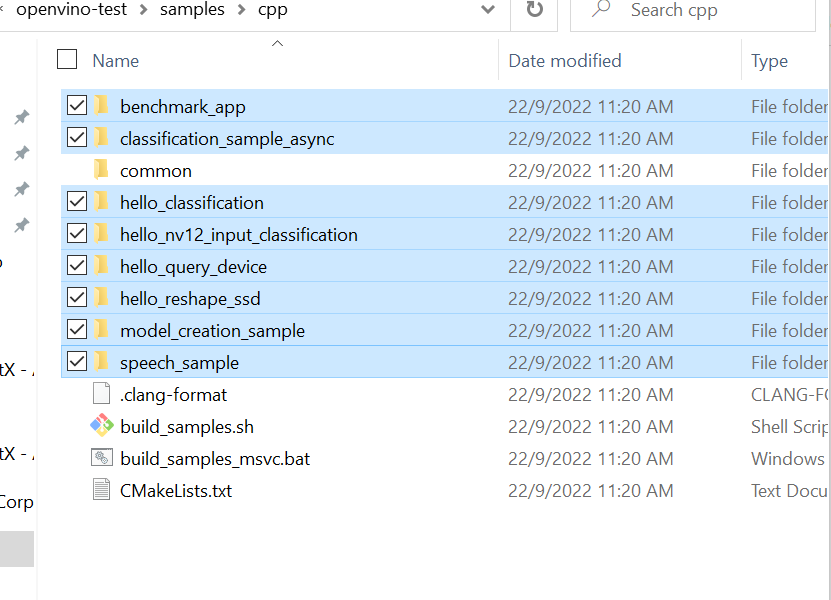Click inside the Search cpp box
Viewport: 831px width, 600px height.
click(x=690, y=11)
